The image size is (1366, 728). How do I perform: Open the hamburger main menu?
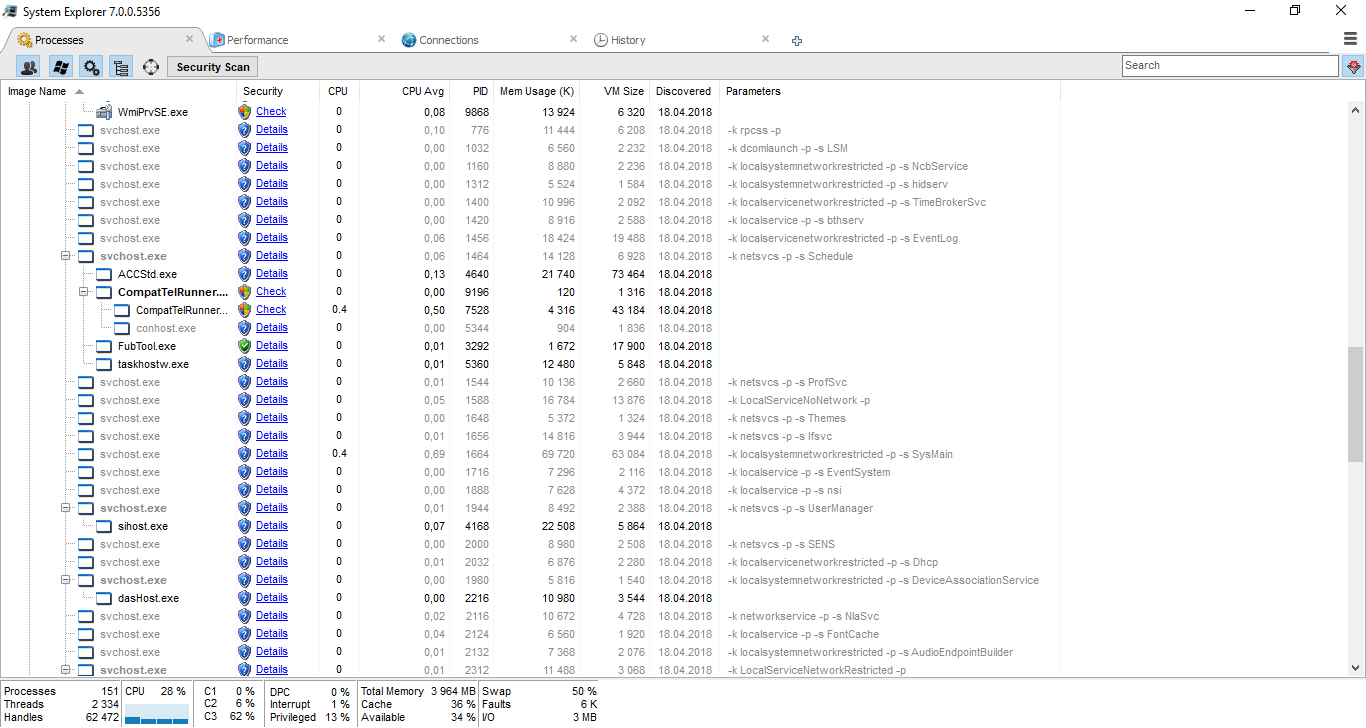(x=1350, y=39)
